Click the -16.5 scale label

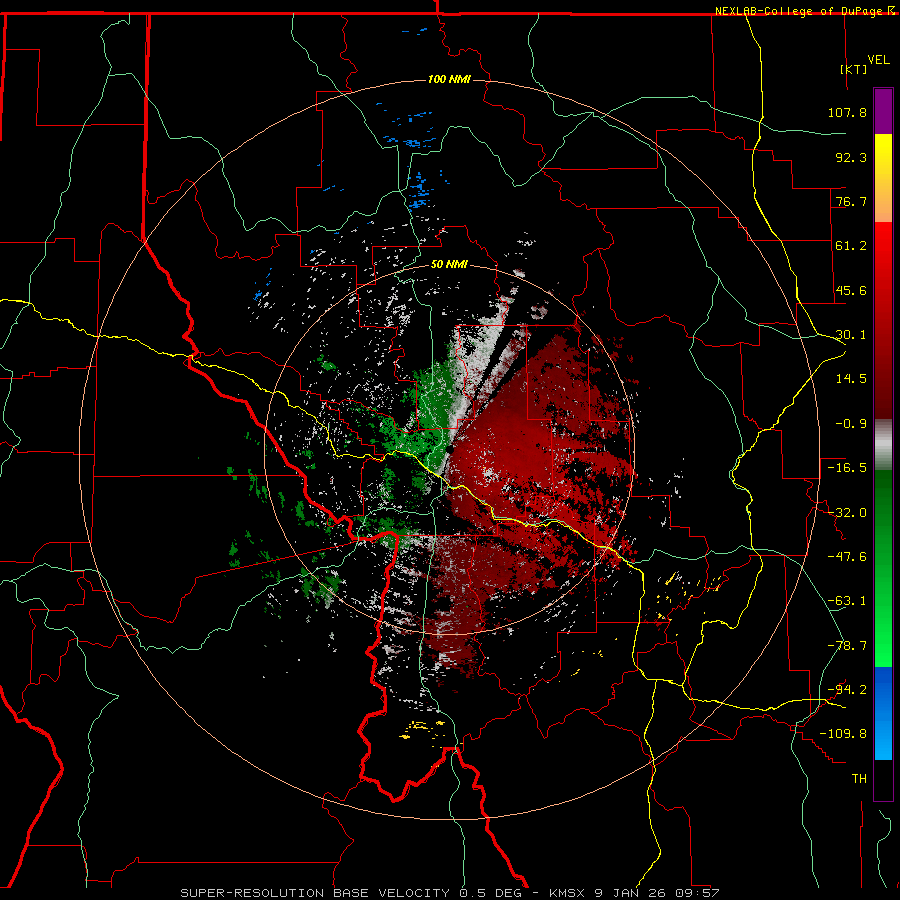pyautogui.click(x=847, y=468)
